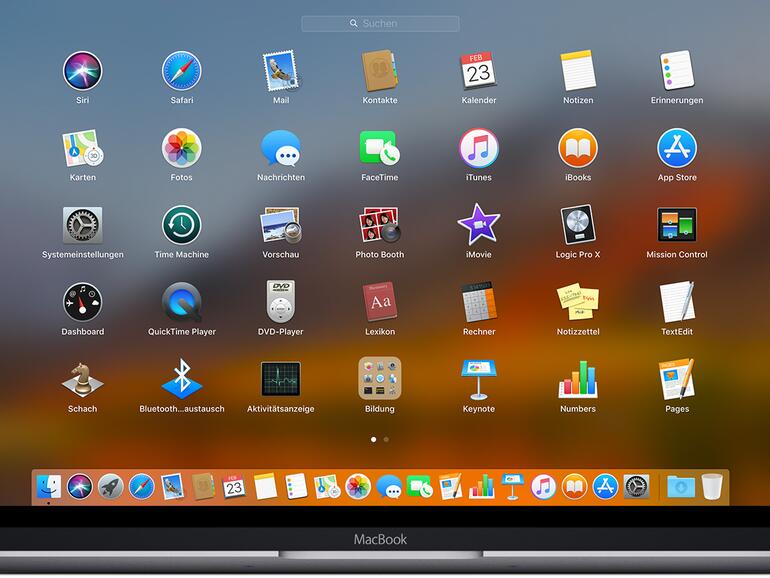Open DVD-Player app

[x=281, y=302]
